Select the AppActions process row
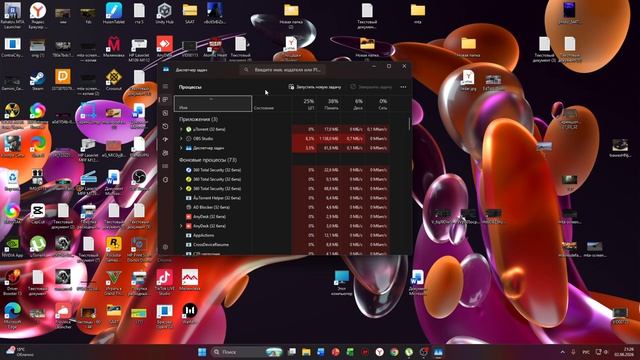Viewport: 640px width, 360px height. click(282, 235)
